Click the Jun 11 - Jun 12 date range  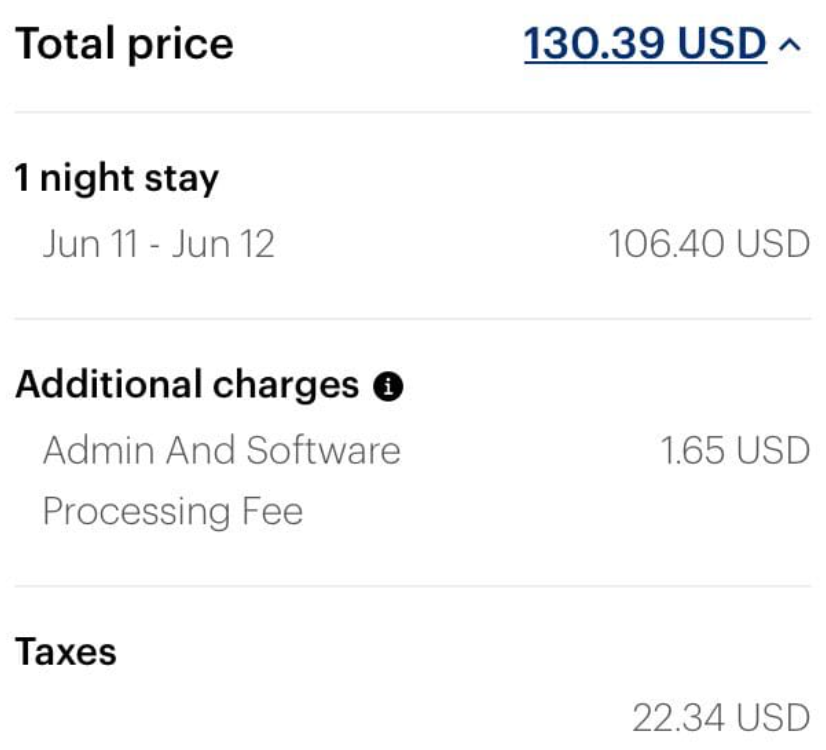[x=159, y=244]
